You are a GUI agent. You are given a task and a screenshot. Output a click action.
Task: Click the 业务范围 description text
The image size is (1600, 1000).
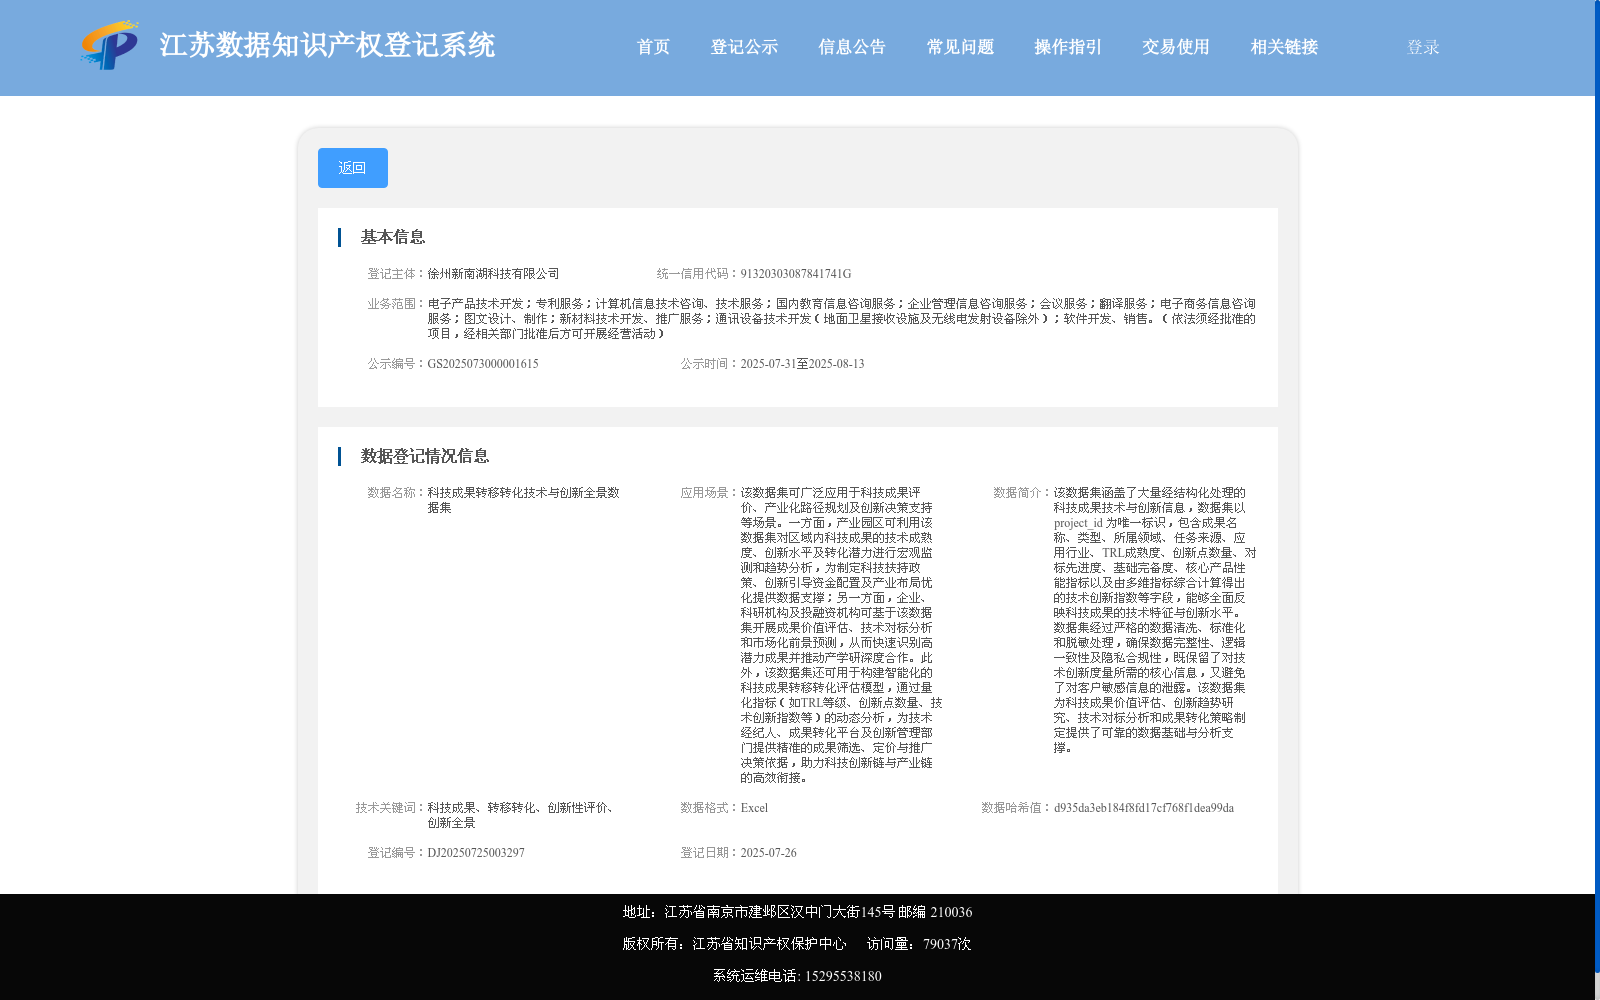[x=841, y=319]
